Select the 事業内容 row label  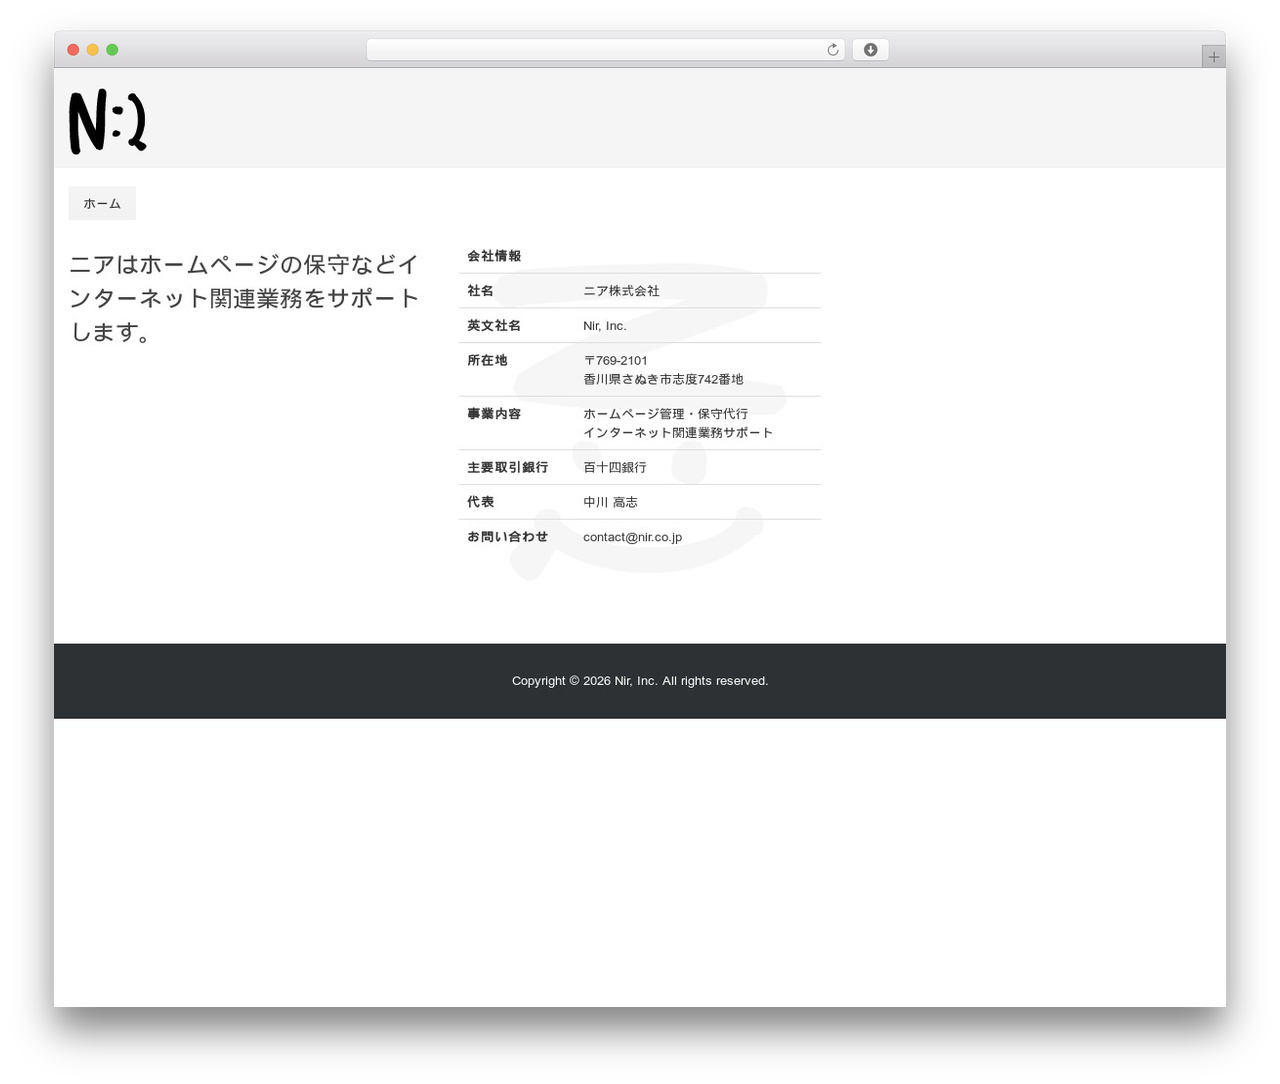pos(494,414)
